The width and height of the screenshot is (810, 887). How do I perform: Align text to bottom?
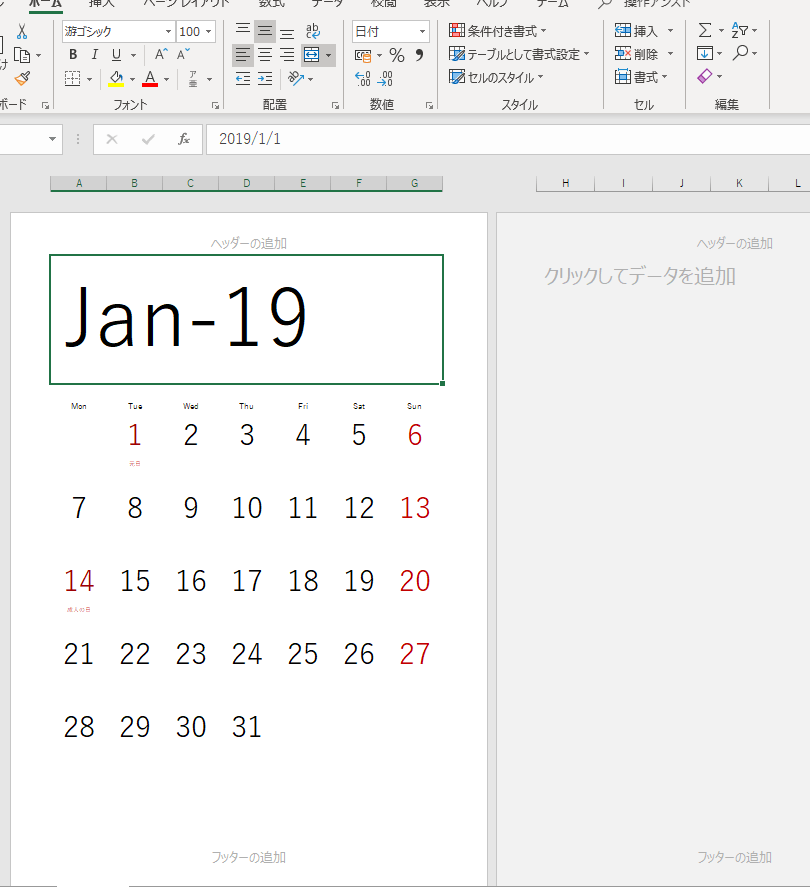(x=287, y=31)
